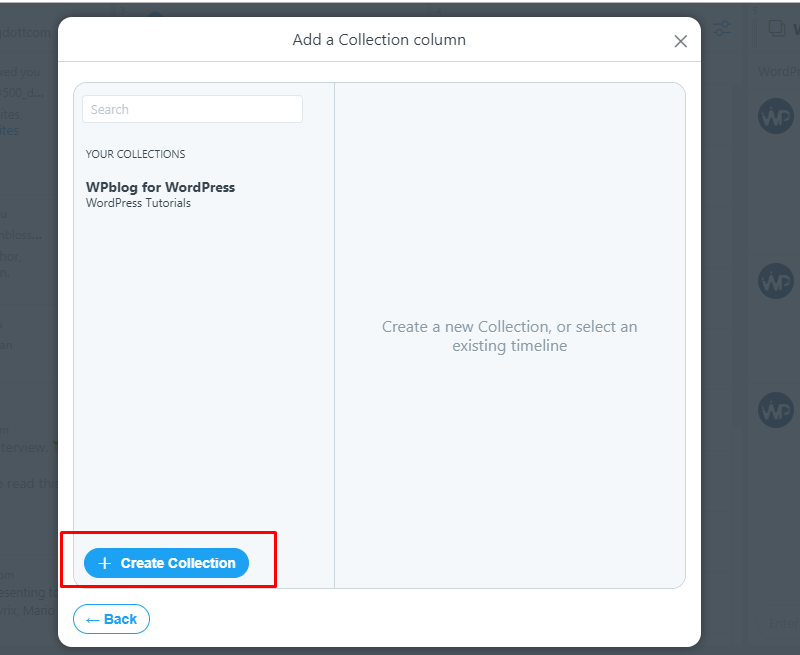The height and width of the screenshot is (655, 800).
Task: Click the YOUR COLLECTIONS section heading
Action: tap(135, 154)
